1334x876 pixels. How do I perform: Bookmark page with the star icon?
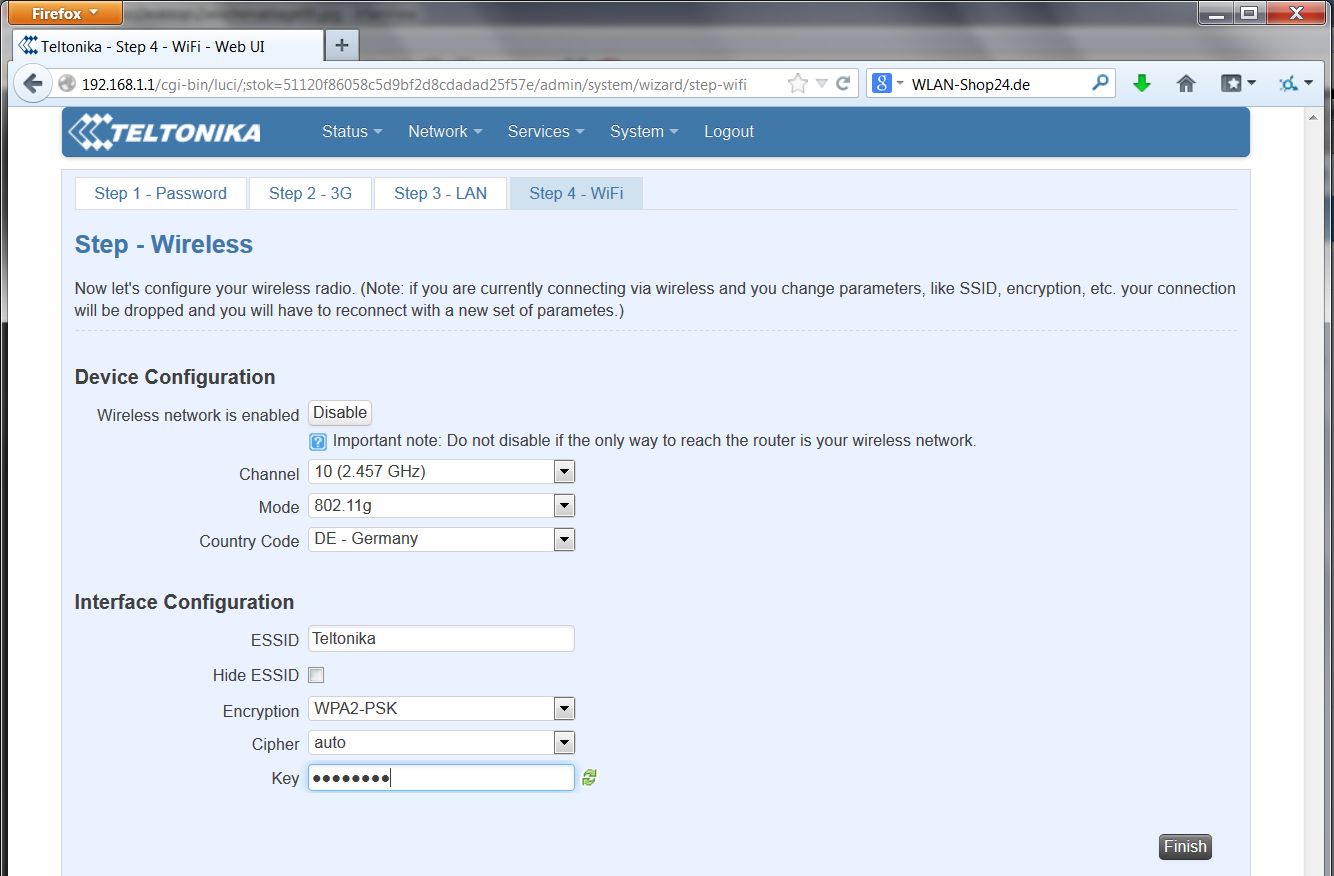click(x=797, y=84)
